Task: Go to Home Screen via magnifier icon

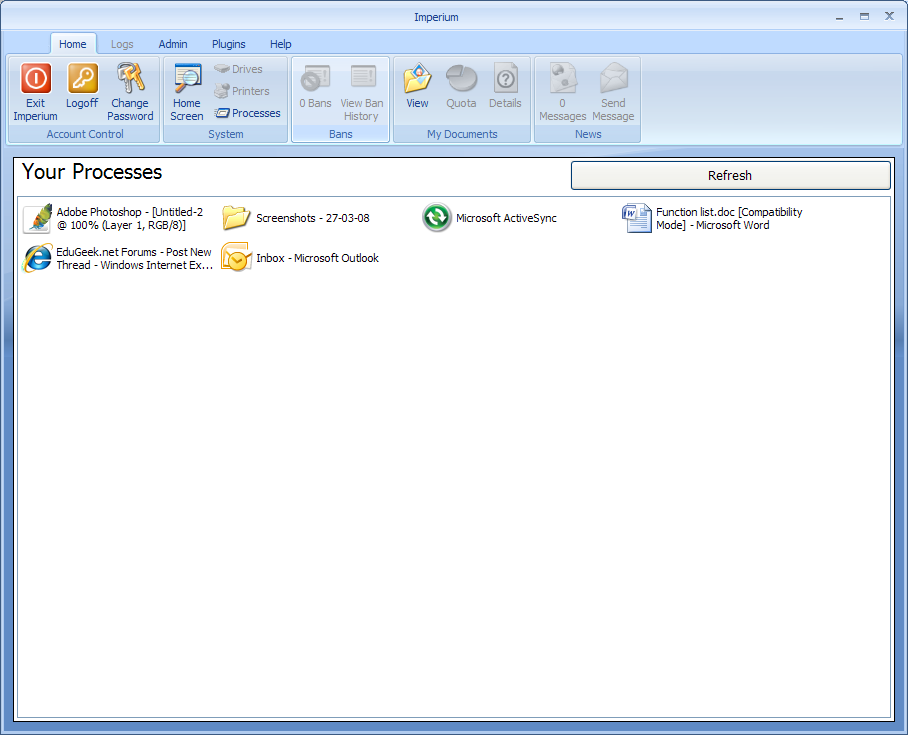Action: click(187, 78)
